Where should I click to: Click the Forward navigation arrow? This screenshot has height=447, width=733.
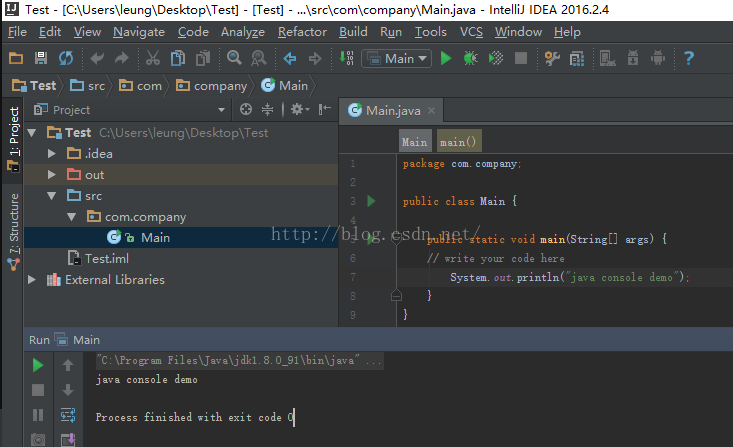pyautogui.click(x=315, y=58)
